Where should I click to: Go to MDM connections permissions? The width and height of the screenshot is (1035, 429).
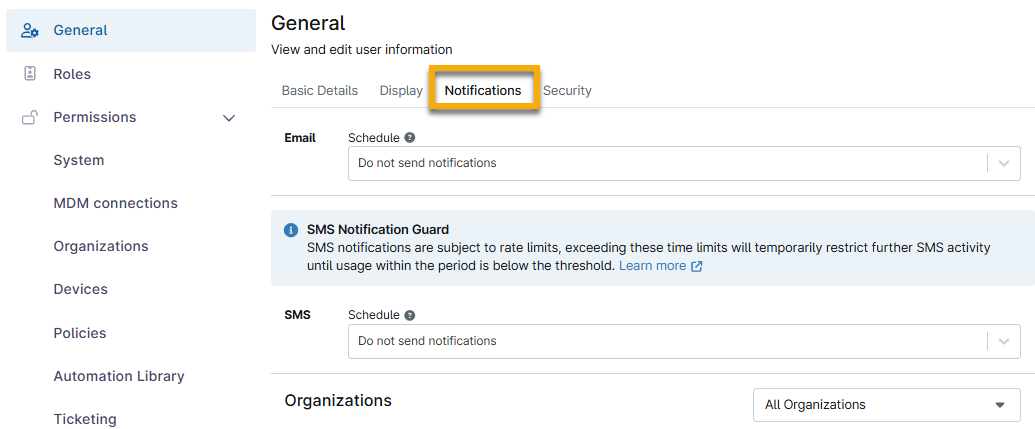115,203
